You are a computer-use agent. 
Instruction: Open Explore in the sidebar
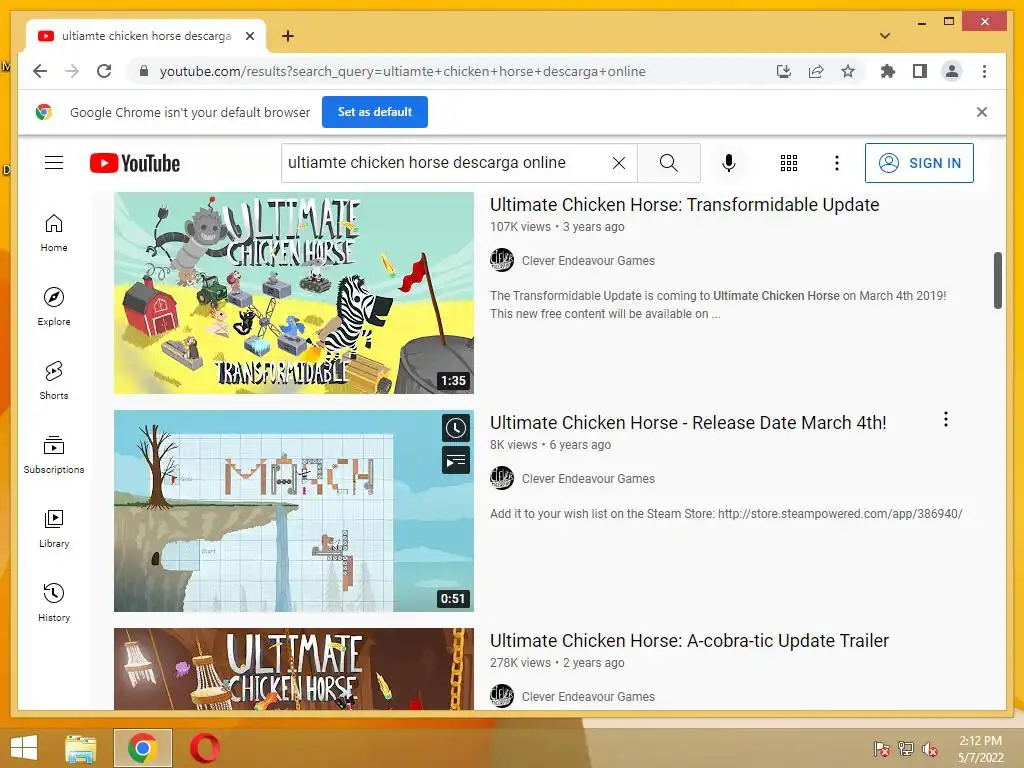click(x=54, y=307)
